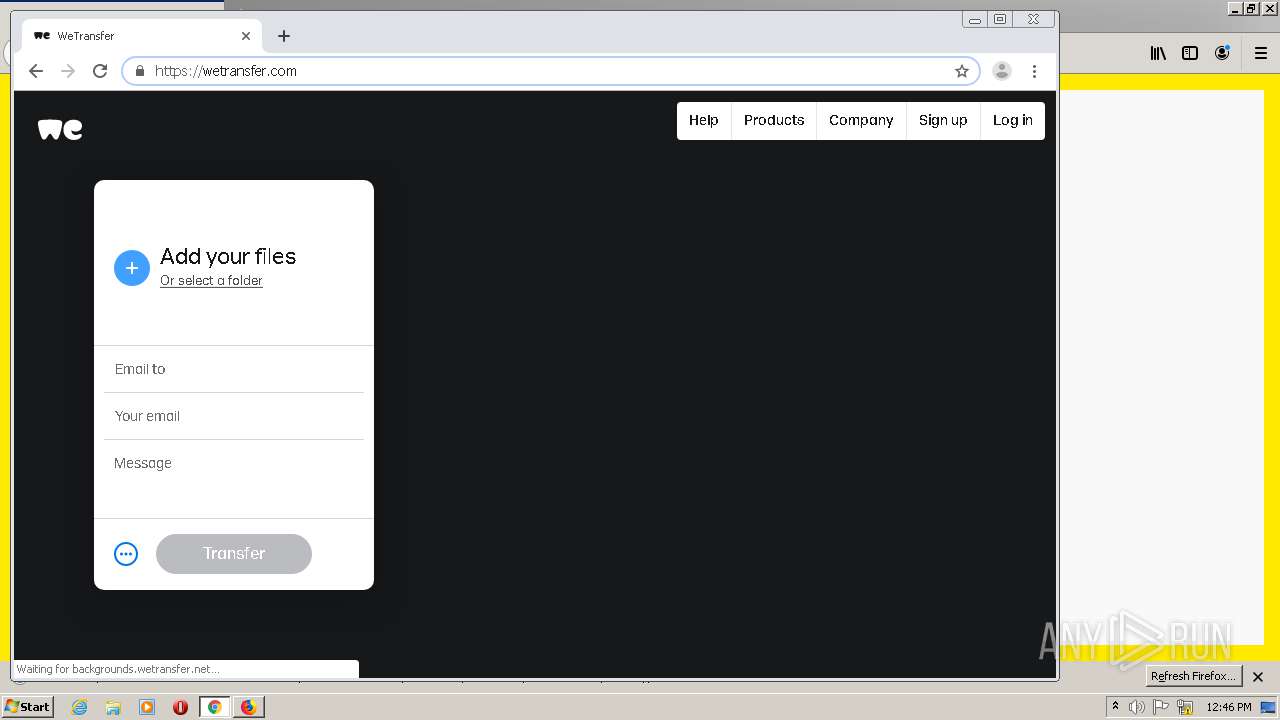Bookmark this page with the star icon

[x=962, y=71]
